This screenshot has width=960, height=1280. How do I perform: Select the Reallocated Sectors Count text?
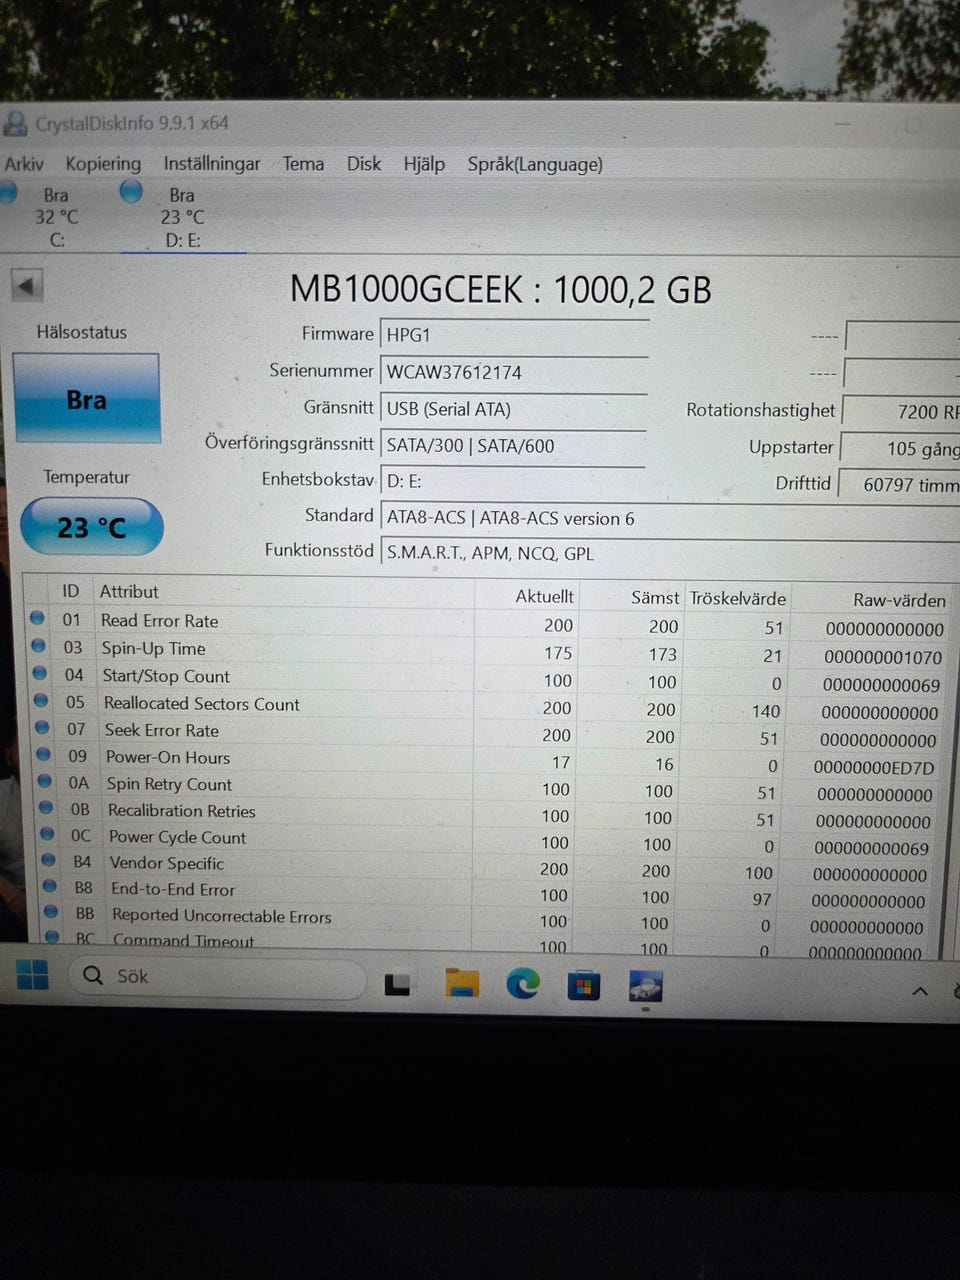pyautogui.click(x=202, y=704)
